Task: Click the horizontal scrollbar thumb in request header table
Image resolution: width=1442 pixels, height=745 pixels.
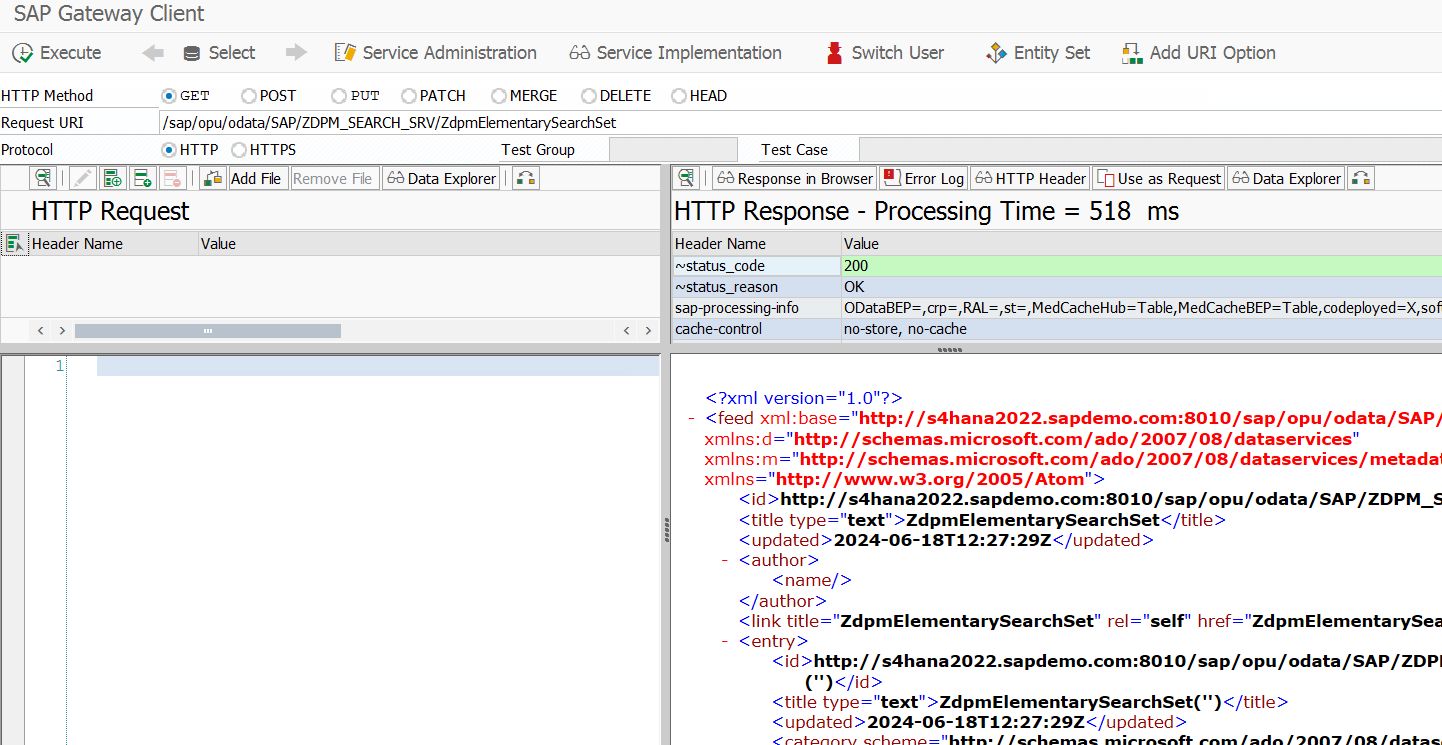Action: click(208, 331)
